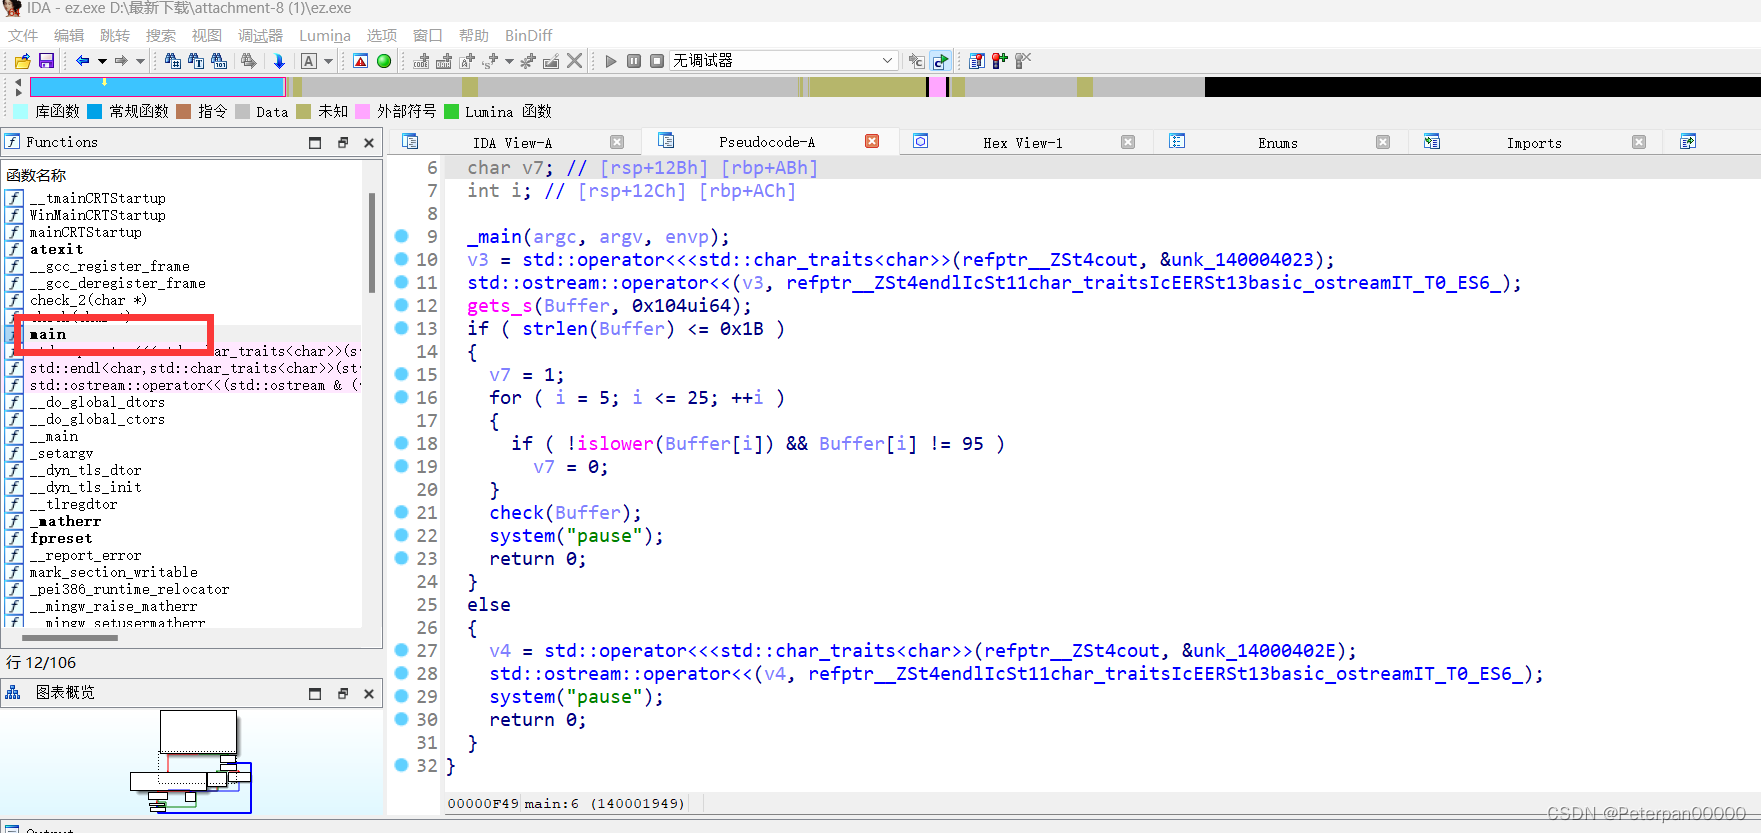Click the gray X delete toolbar icon
The height and width of the screenshot is (833, 1761).
point(574,61)
